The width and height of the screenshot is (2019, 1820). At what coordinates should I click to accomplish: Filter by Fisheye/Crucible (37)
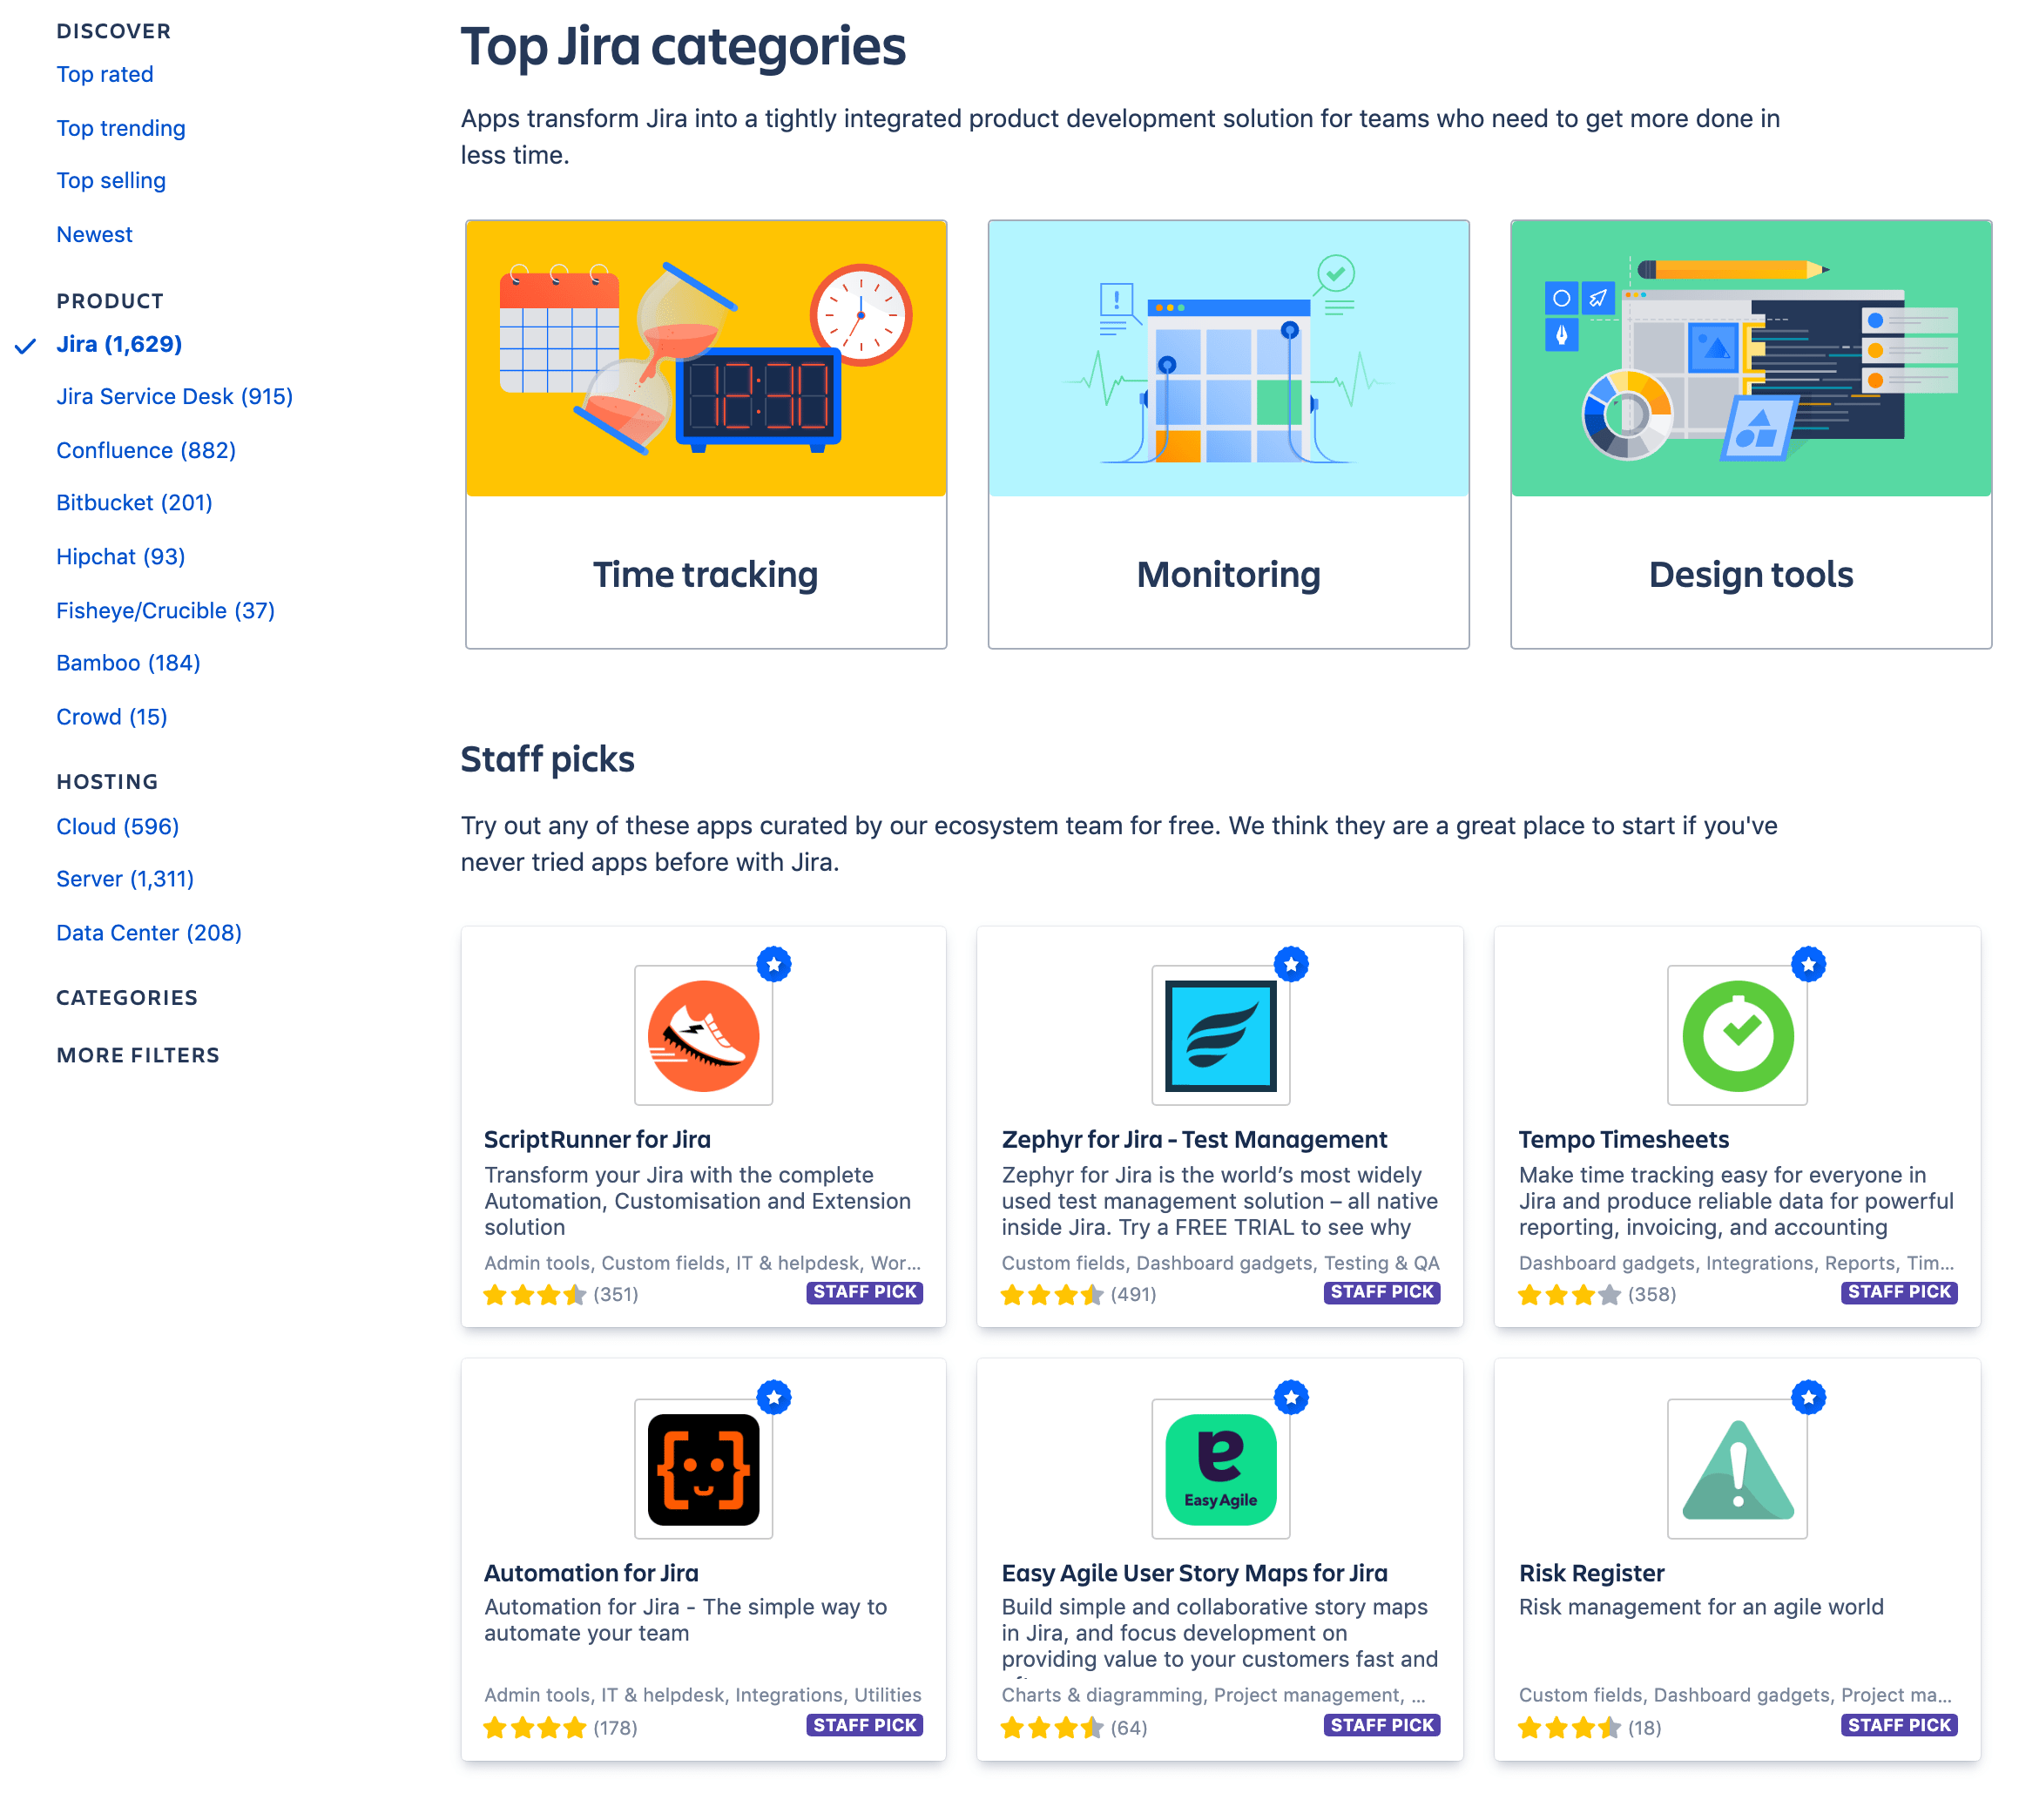pyautogui.click(x=165, y=611)
